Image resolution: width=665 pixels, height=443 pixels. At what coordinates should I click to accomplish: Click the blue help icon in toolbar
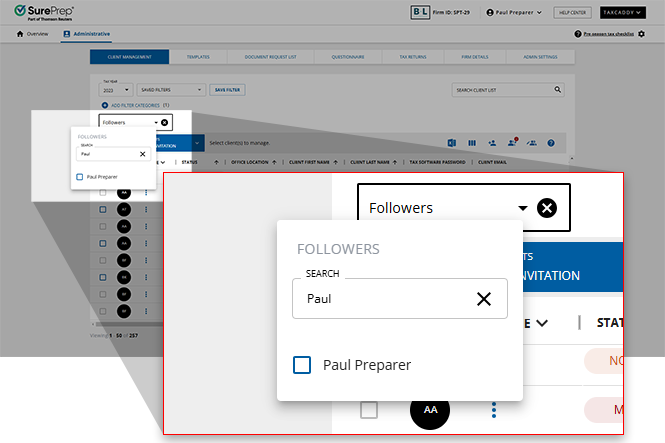click(551, 143)
